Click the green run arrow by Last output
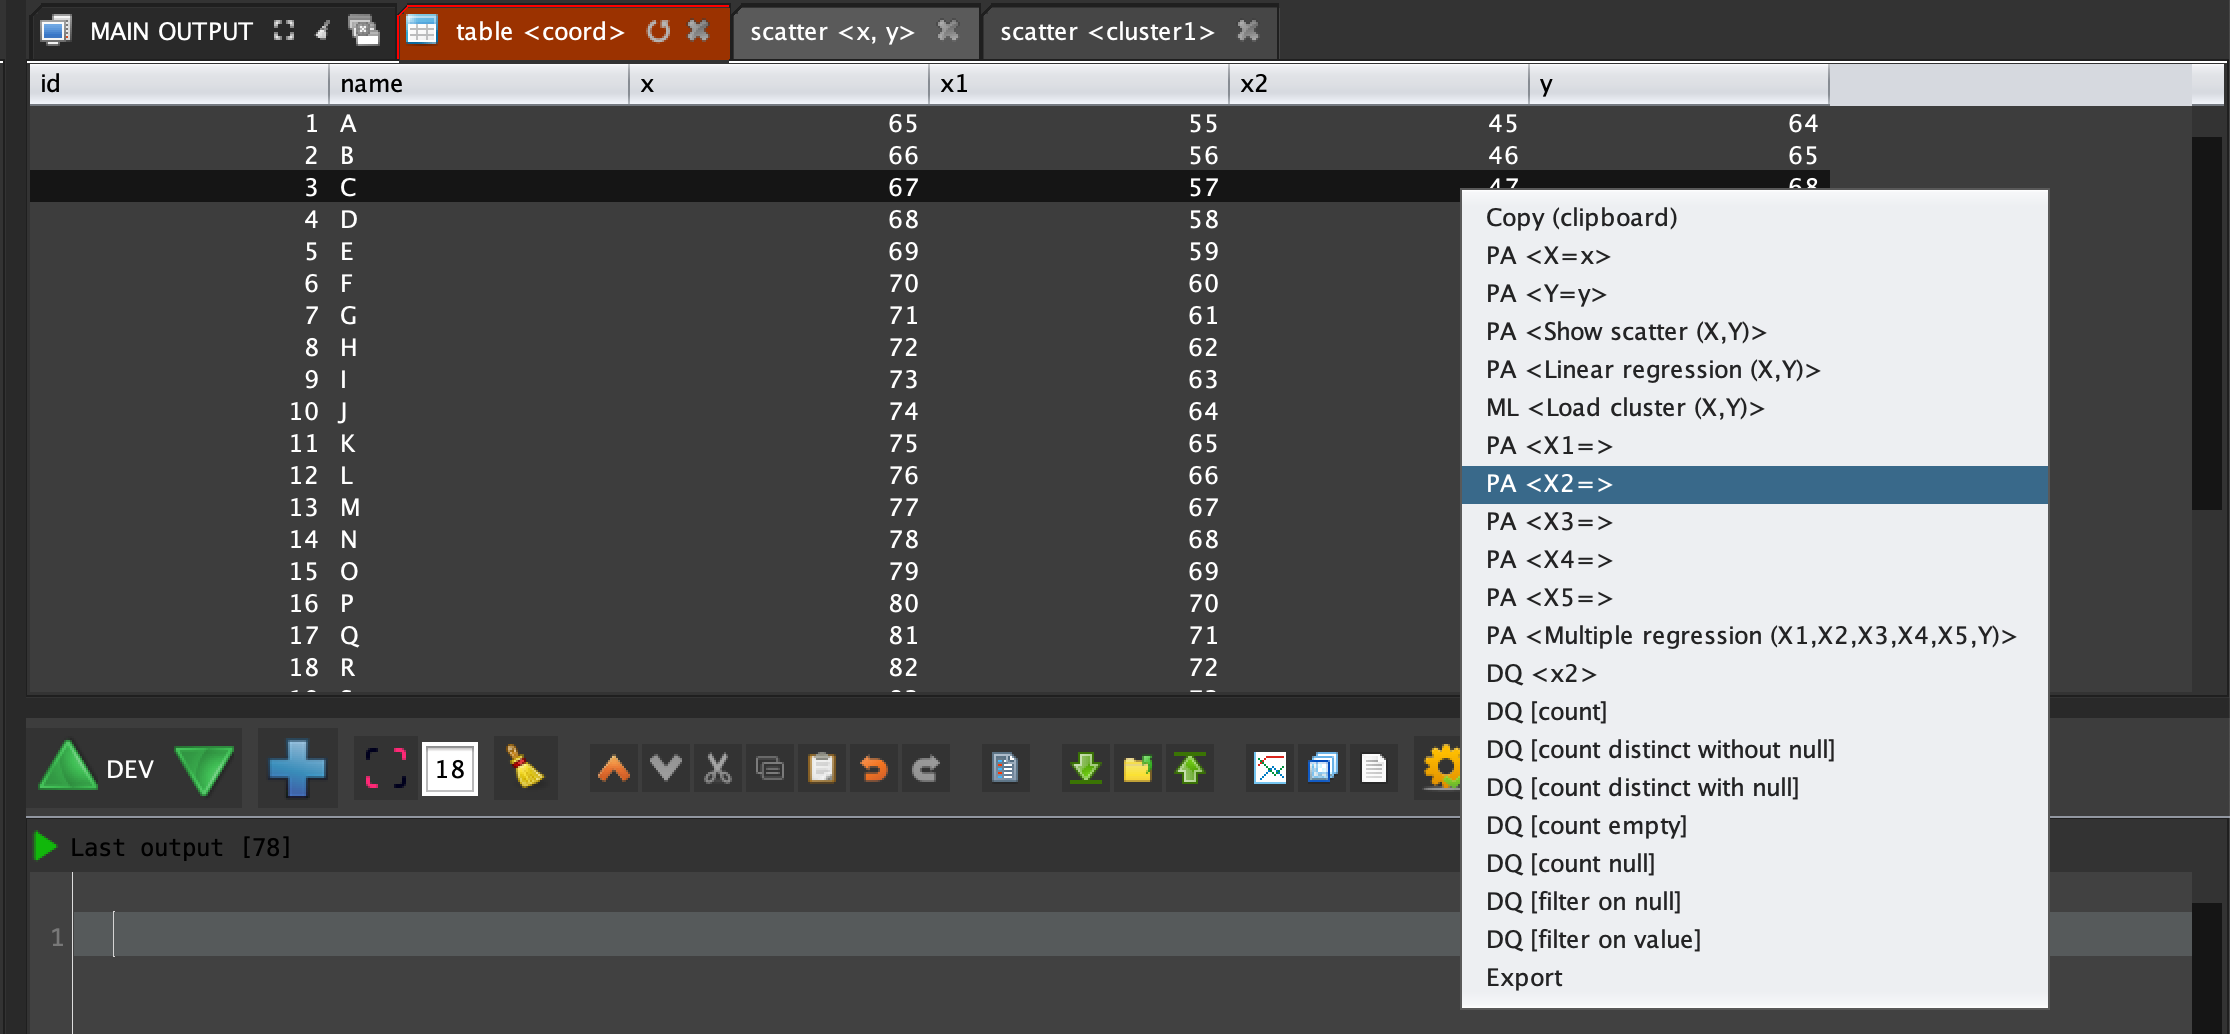The height and width of the screenshot is (1034, 2230). (x=45, y=847)
